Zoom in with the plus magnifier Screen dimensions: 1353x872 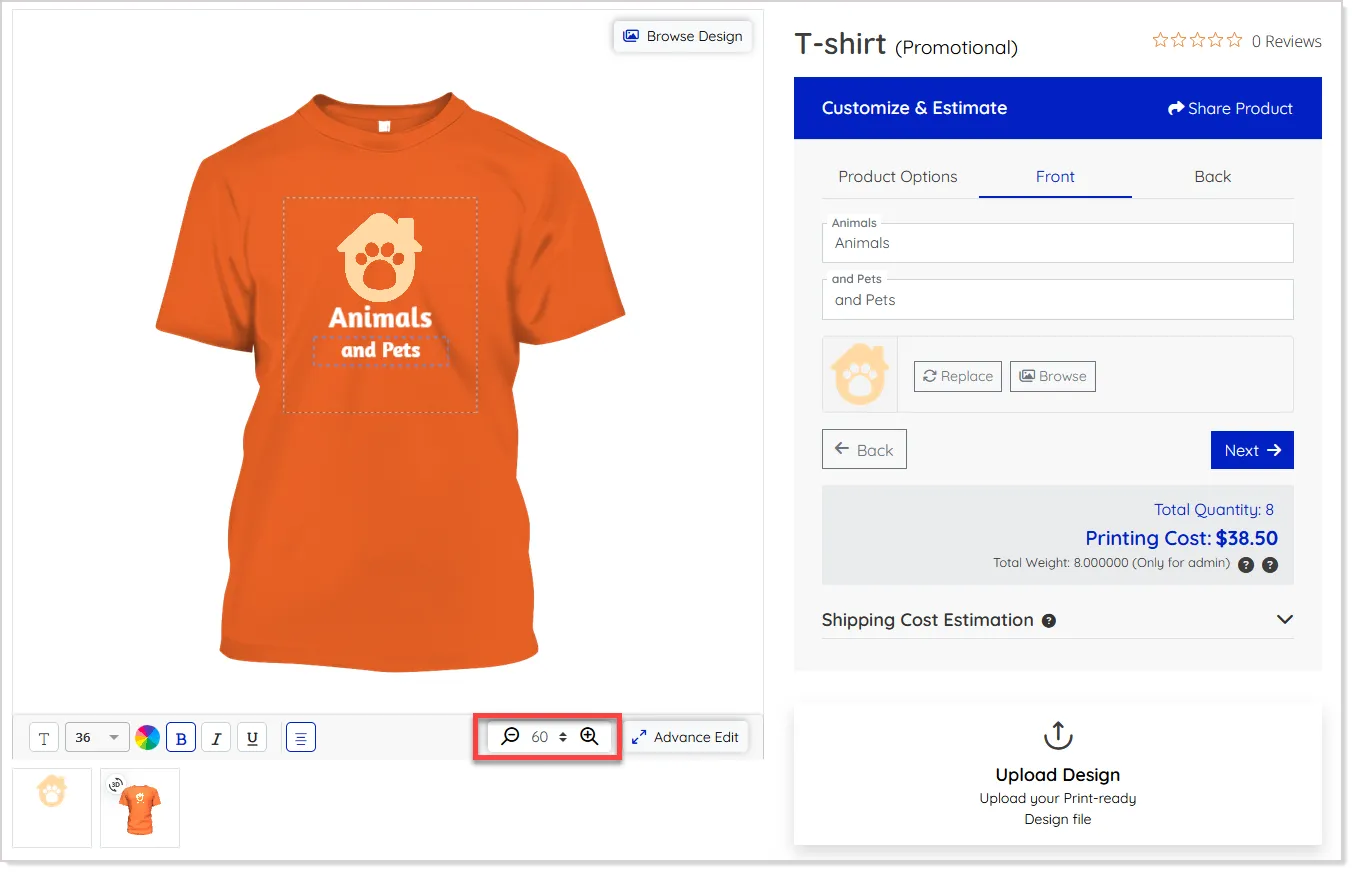pos(589,737)
